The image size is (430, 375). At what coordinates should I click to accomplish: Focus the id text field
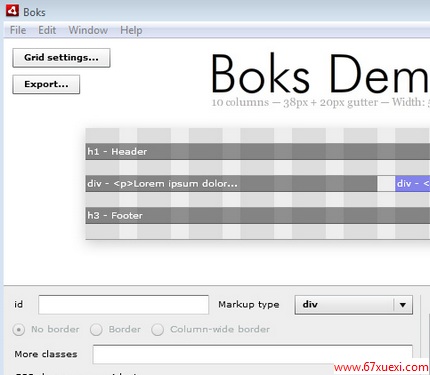click(x=123, y=305)
